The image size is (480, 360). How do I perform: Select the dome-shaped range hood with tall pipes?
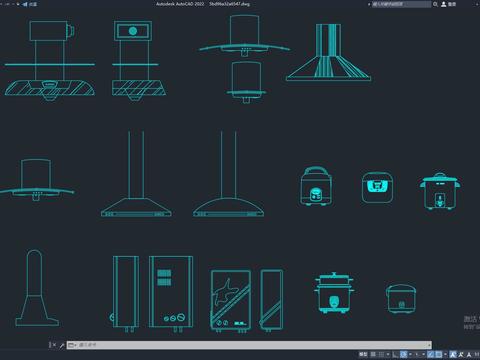tap(228, 174)
